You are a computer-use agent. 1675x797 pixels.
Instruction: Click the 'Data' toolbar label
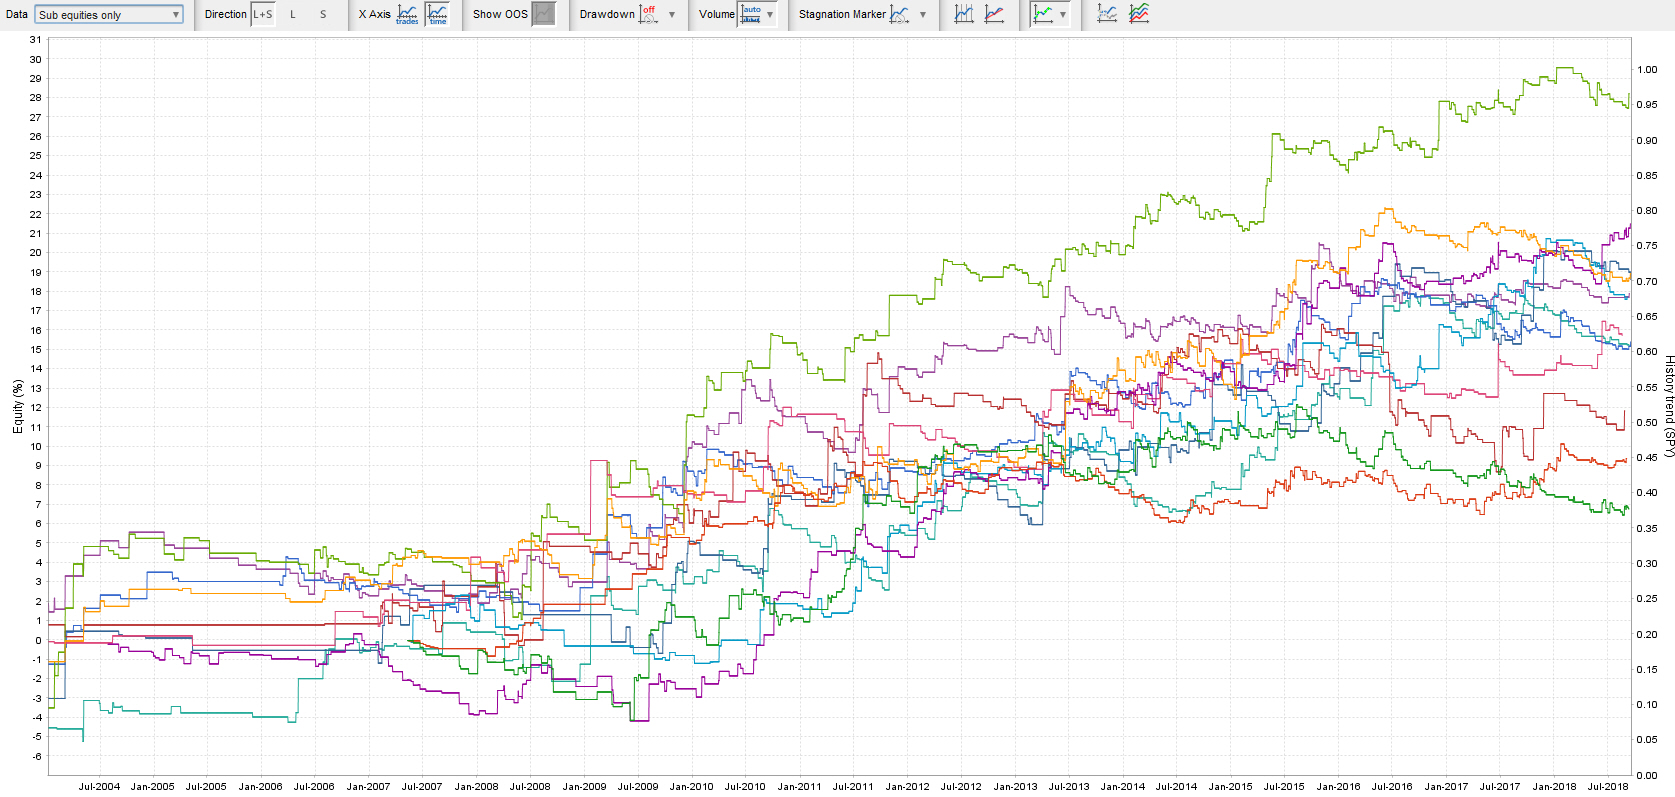click(x=17, y=14)
